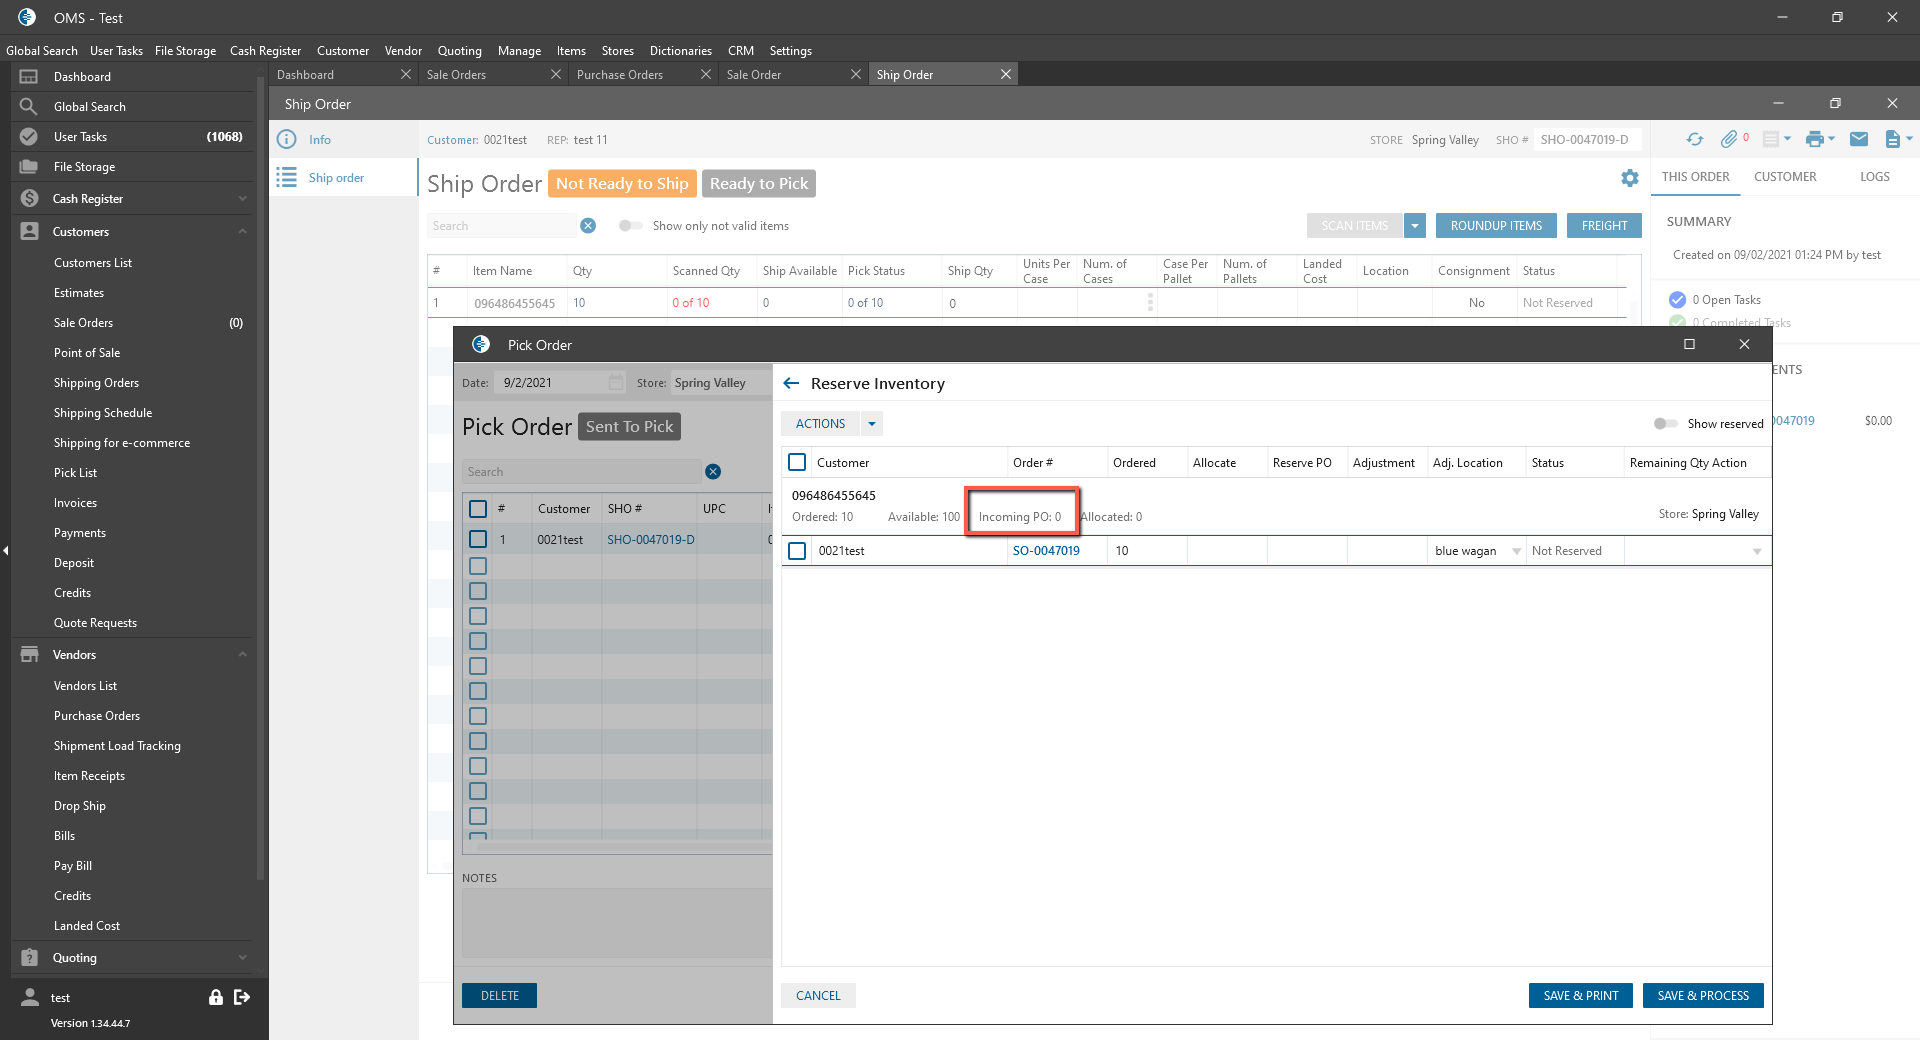The image size is (1920, 1040).
Task: Click the Pick Order Search field
Action: (582, 472)
